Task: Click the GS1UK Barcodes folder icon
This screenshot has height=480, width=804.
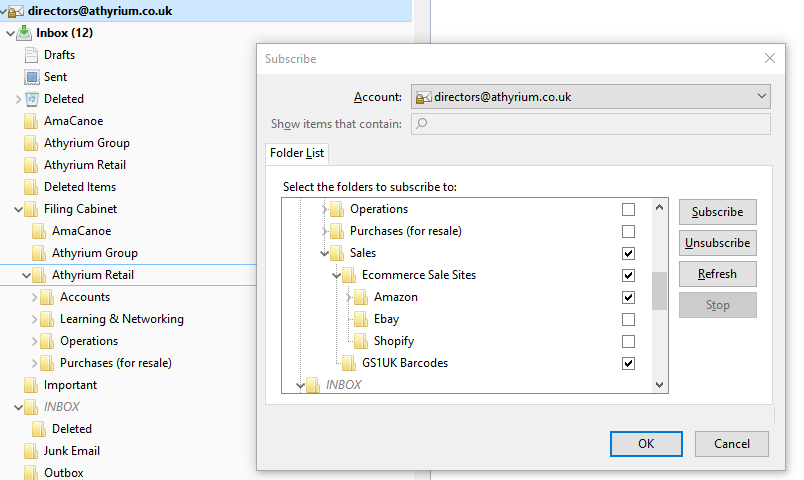Action: 349,363
